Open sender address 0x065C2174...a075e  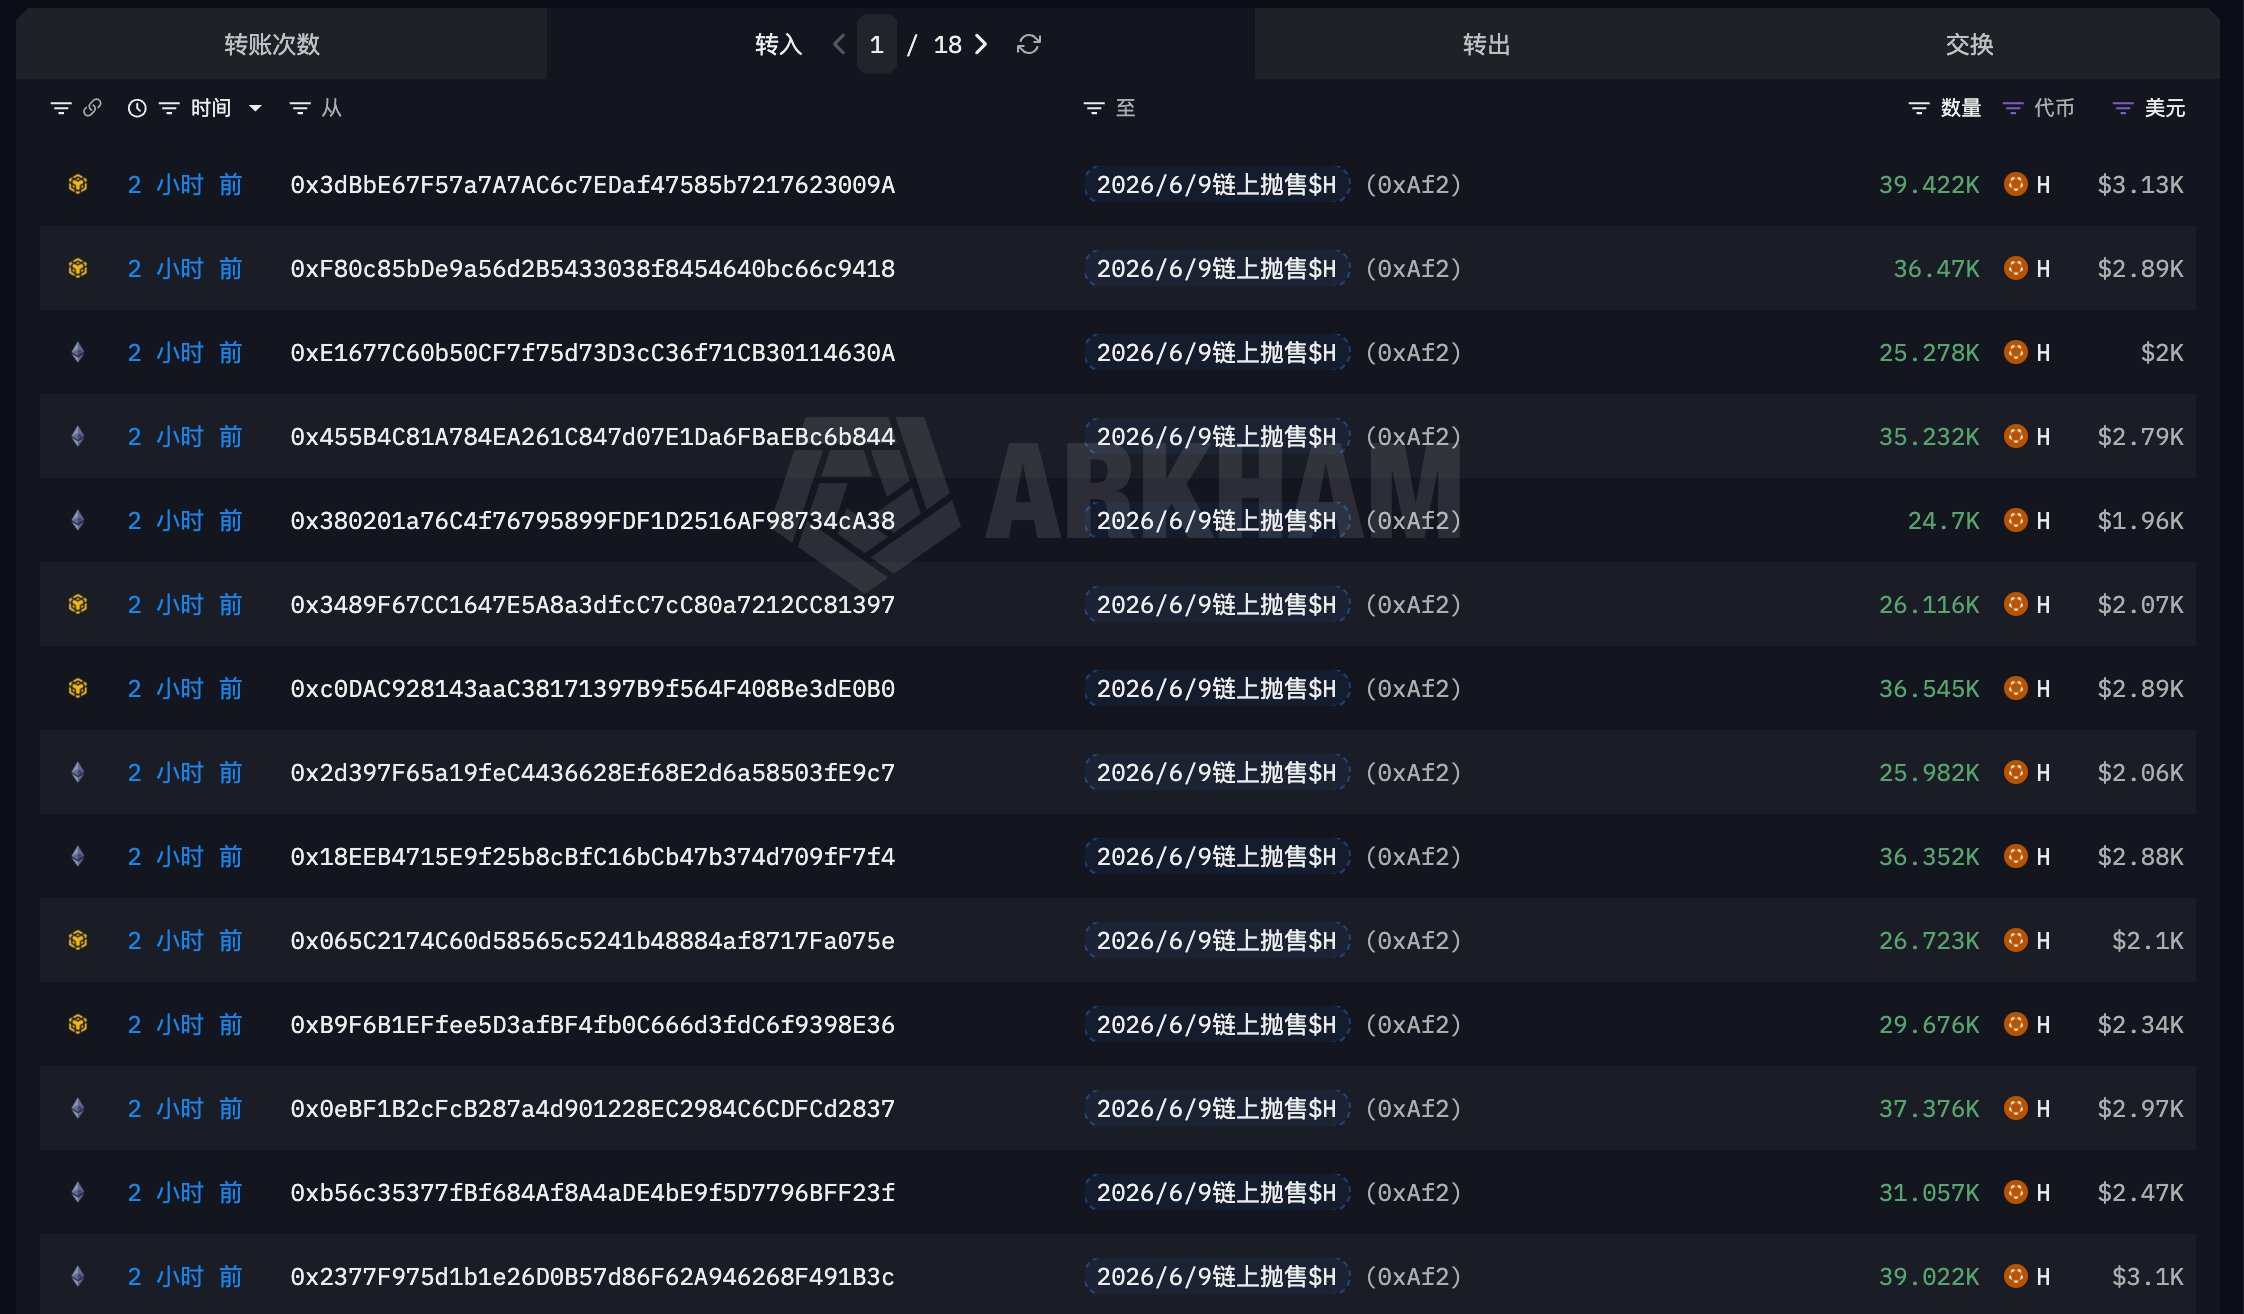592,940
